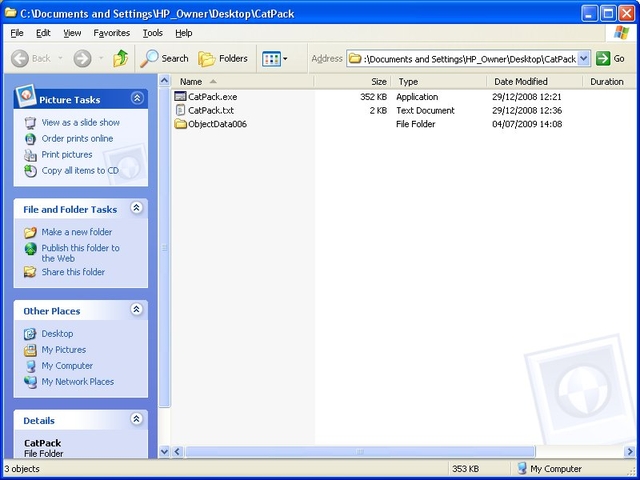Click the My Network Places icon

point(30,382)
